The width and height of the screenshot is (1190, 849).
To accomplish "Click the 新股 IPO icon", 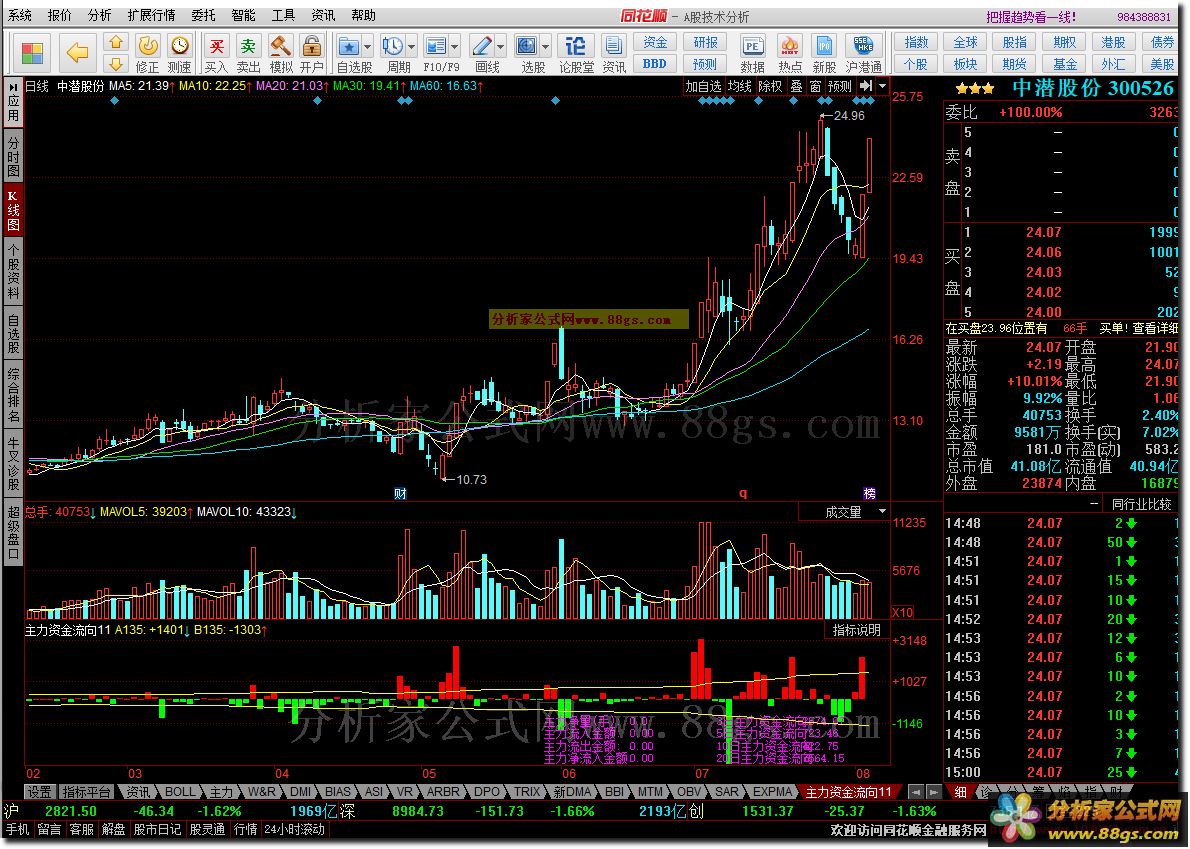I will point(824,46).
